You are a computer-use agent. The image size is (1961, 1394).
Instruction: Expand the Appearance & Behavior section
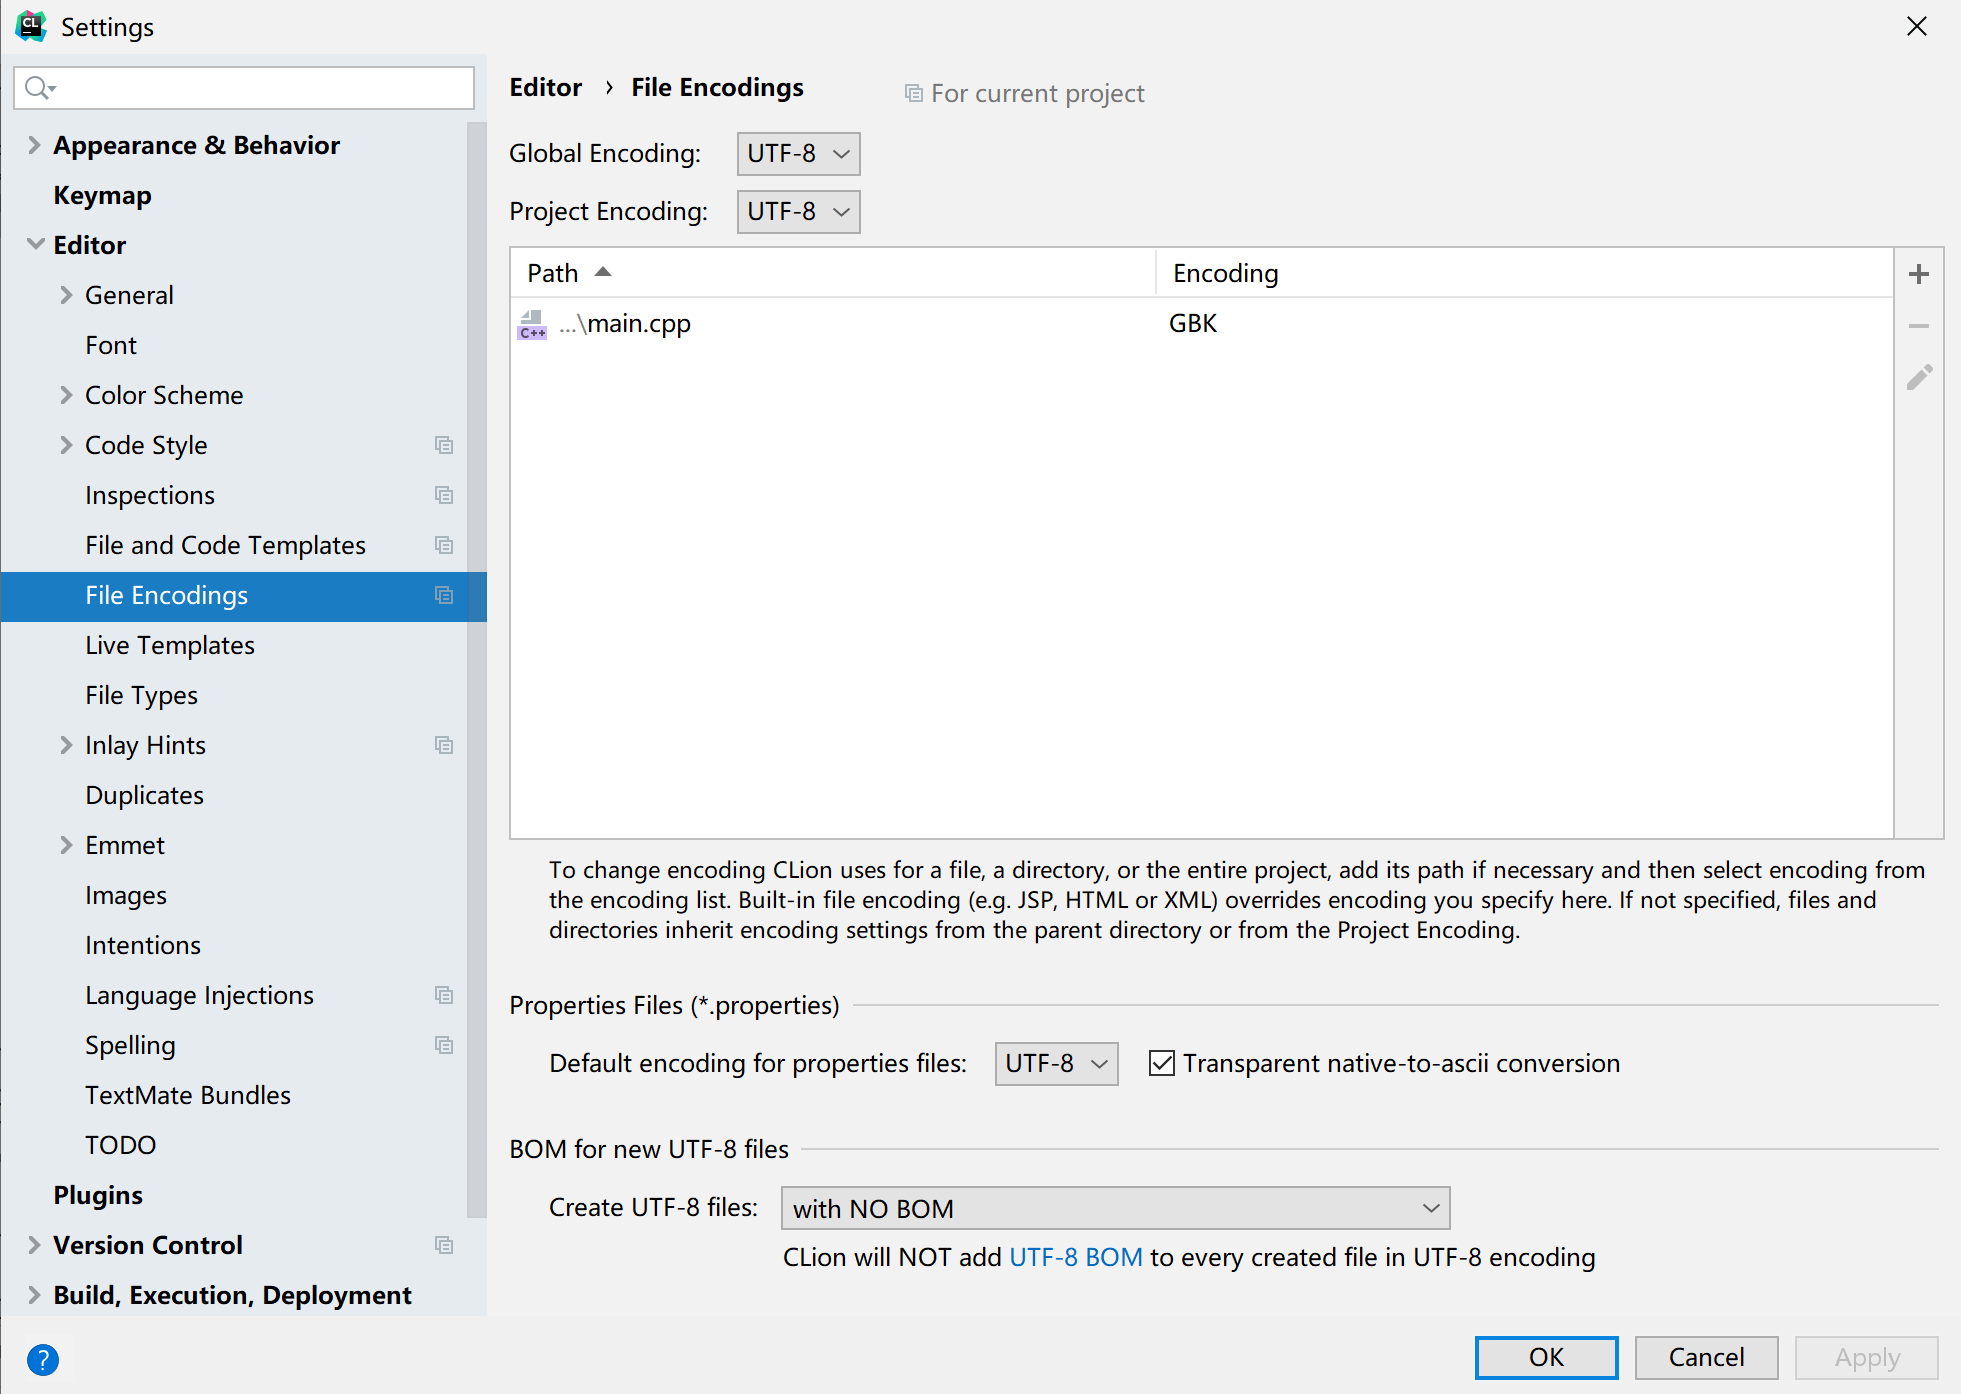[34, 145]
